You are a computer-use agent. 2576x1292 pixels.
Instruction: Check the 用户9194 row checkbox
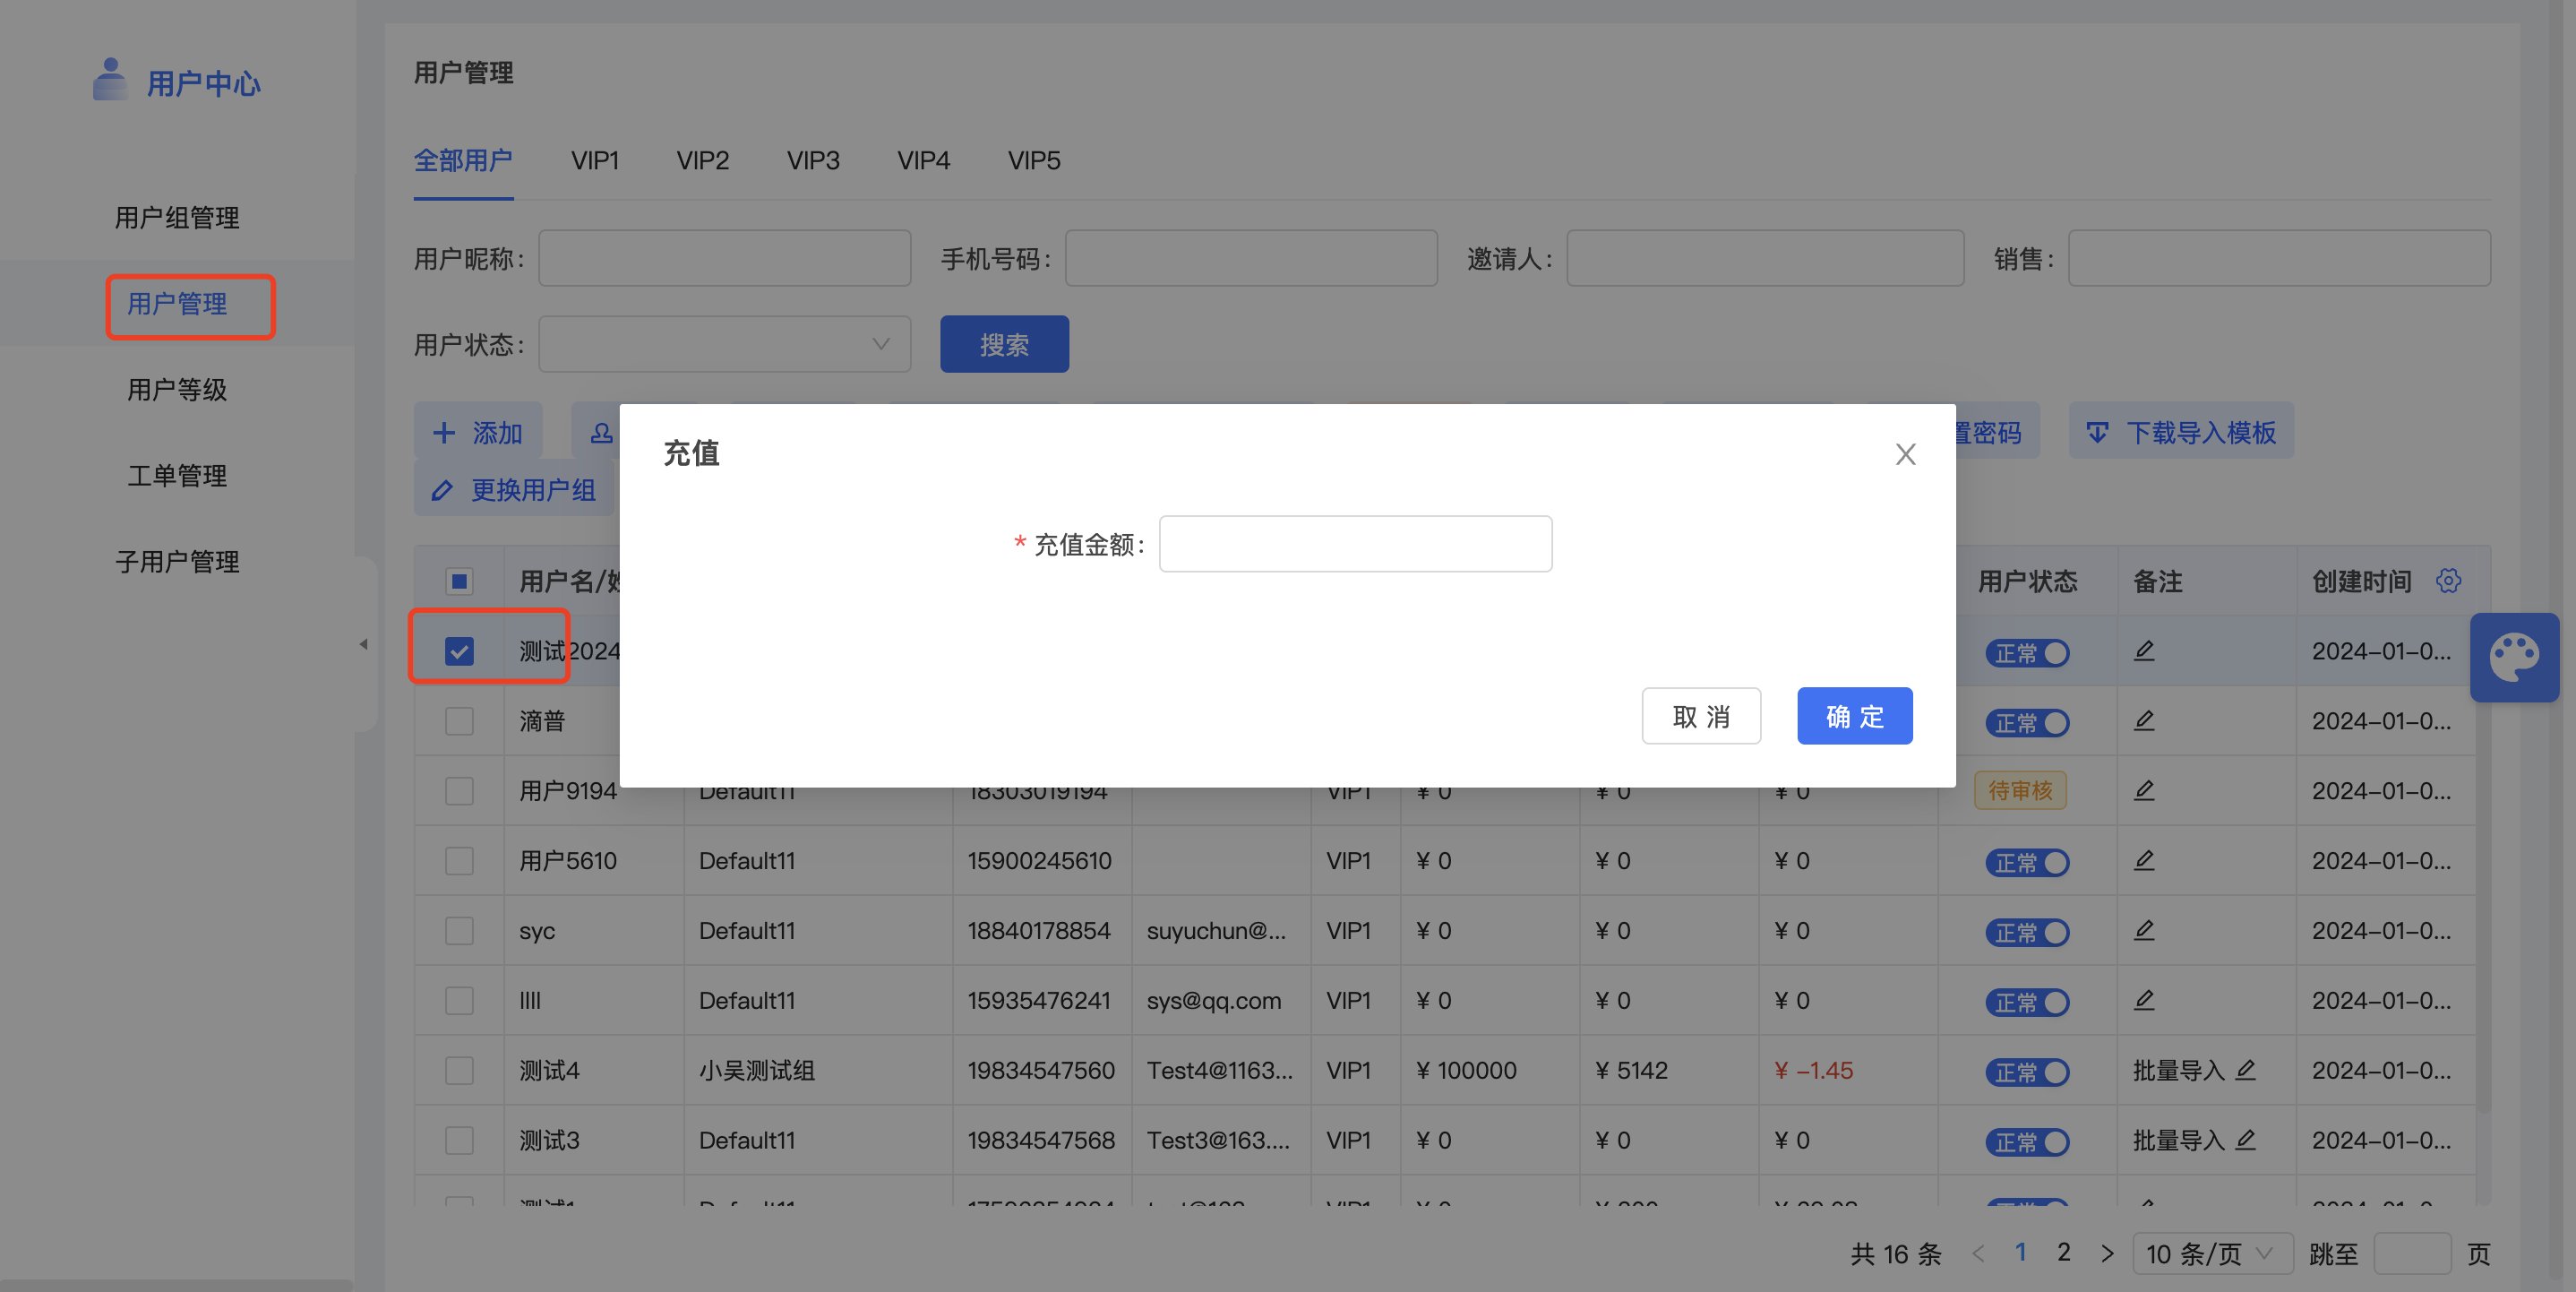click(459, 791)
